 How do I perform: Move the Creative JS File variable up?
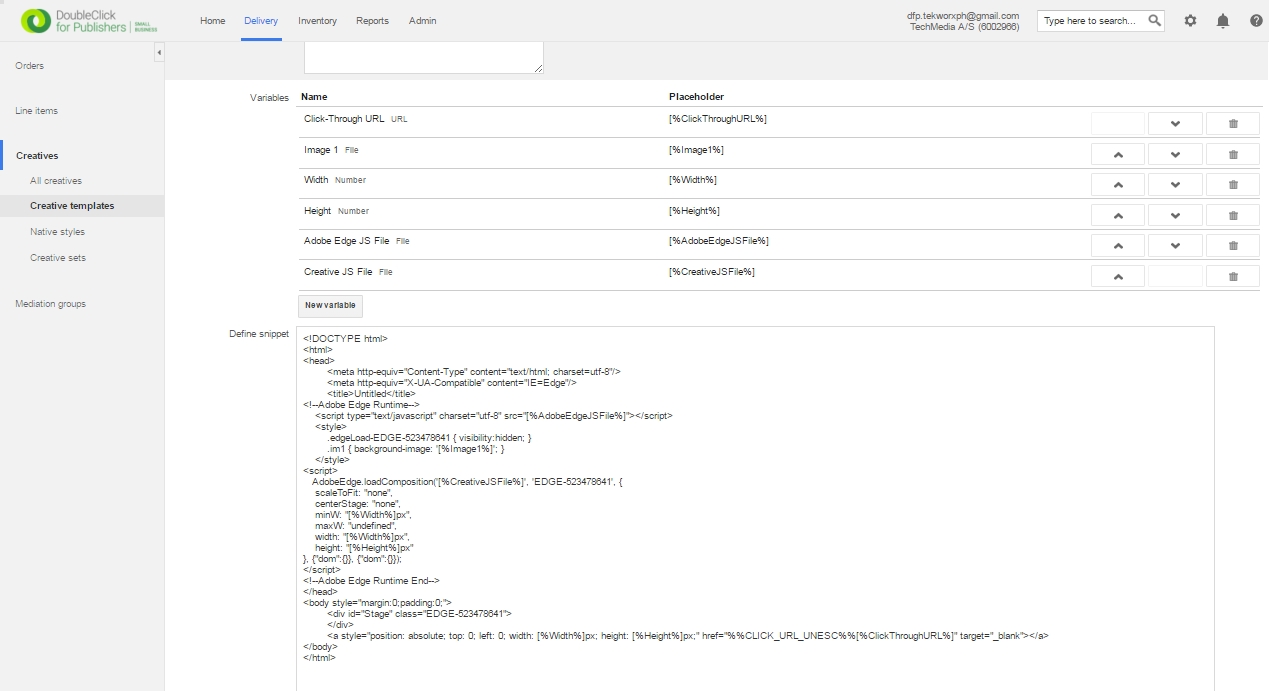click(x=1118, y=276)
